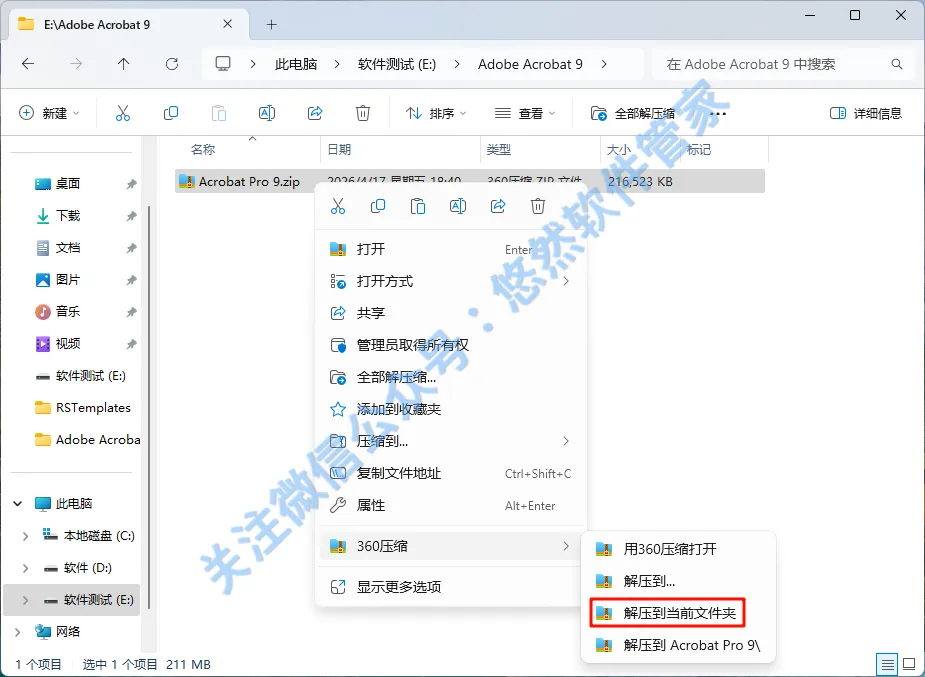925x677 pixels.
Task: Click the toolbar Delete trash icon
Action: [363, 113]
